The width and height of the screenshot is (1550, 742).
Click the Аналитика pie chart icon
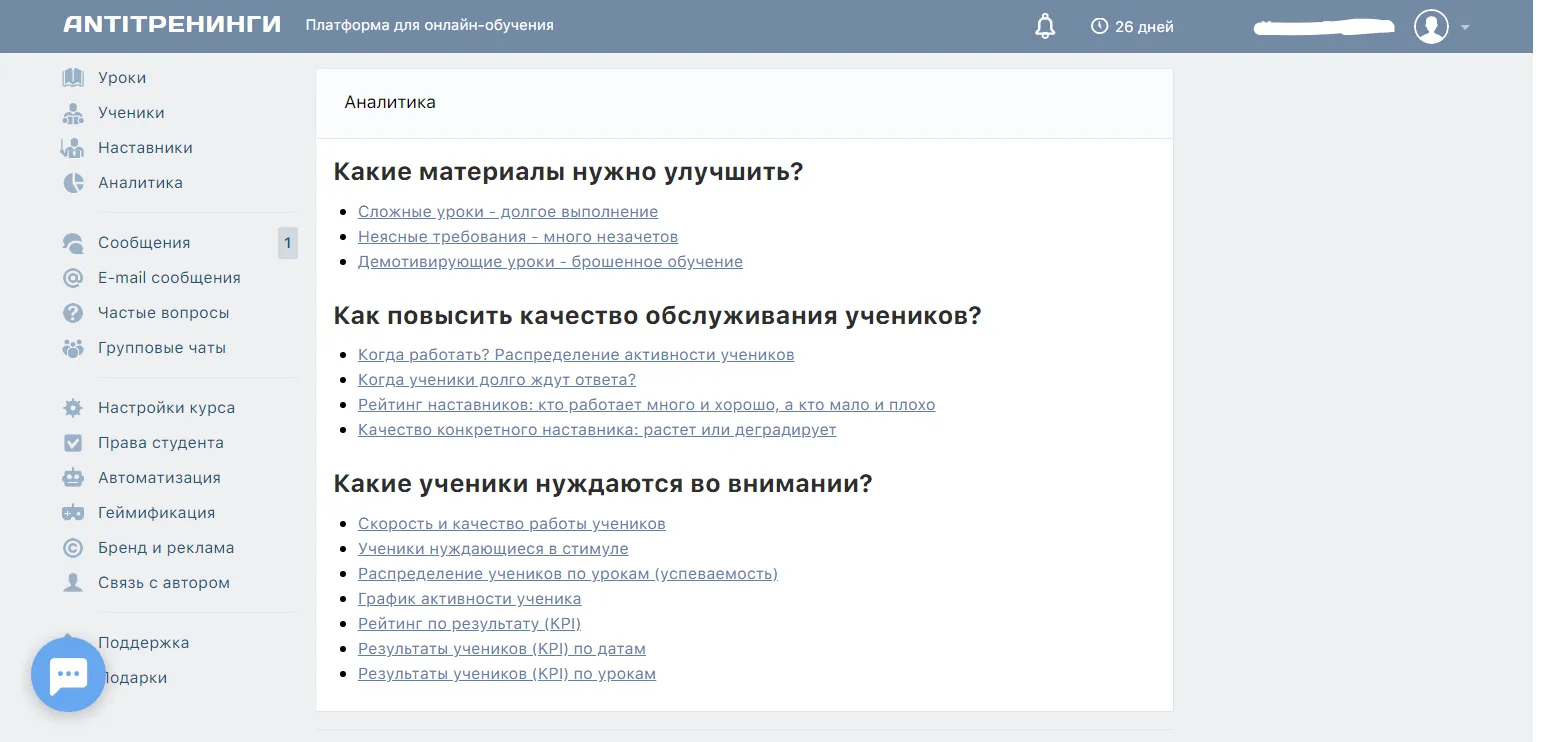(73, 183)
